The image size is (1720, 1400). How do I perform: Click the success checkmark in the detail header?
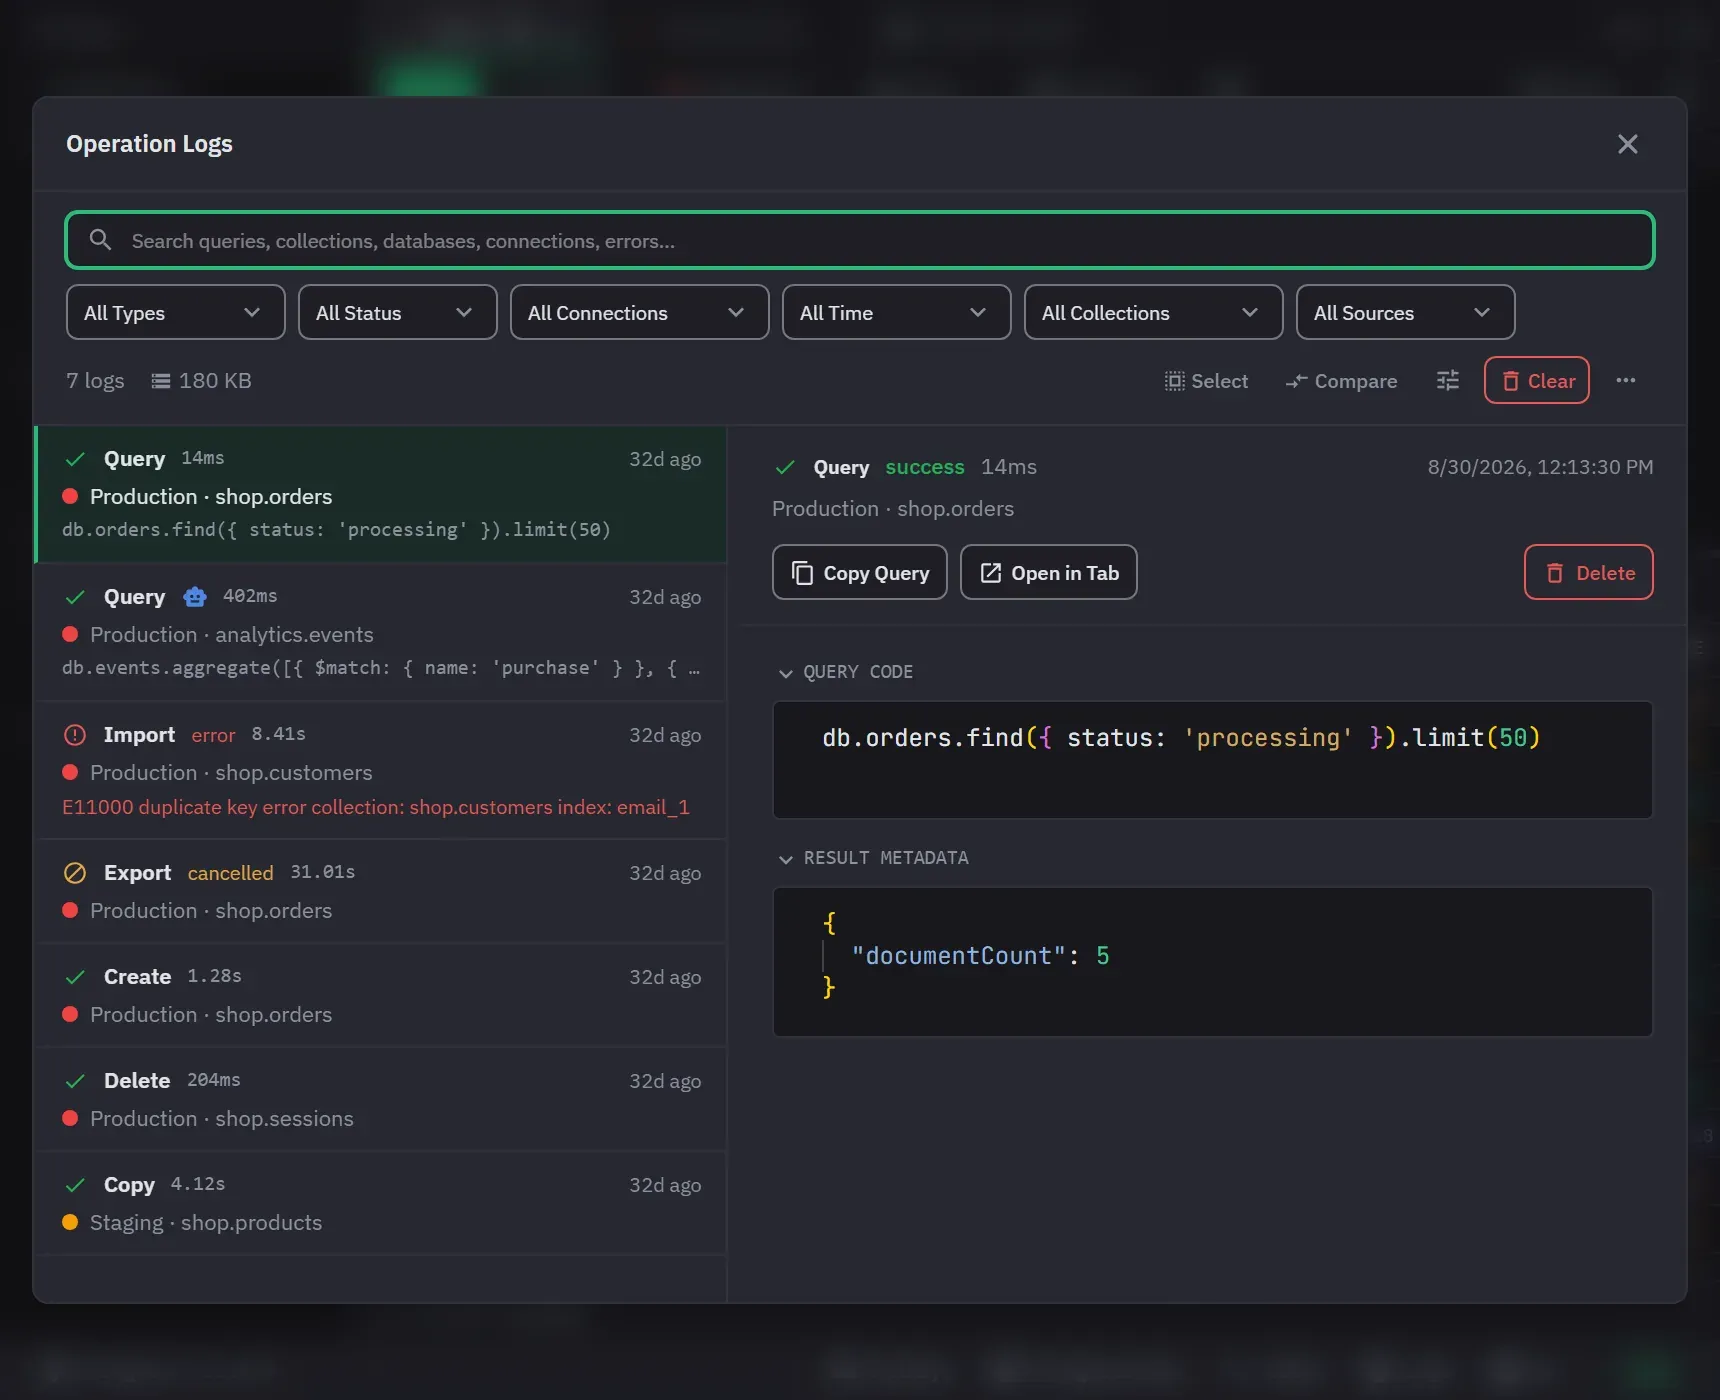click(x=786, y=467)
